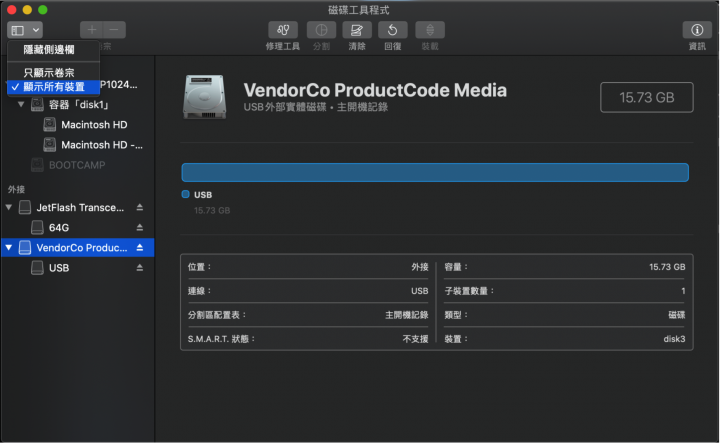The height and width of the screenshot is (443, 720).
Task: Click the 64G external volume icon
Action: tap(37, 228)
